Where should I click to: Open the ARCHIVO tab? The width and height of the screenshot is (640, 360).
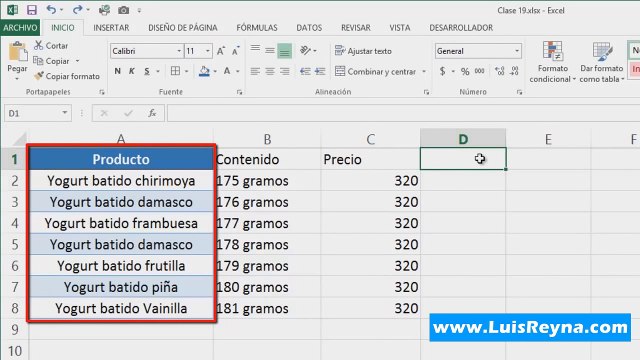[20, 27]
